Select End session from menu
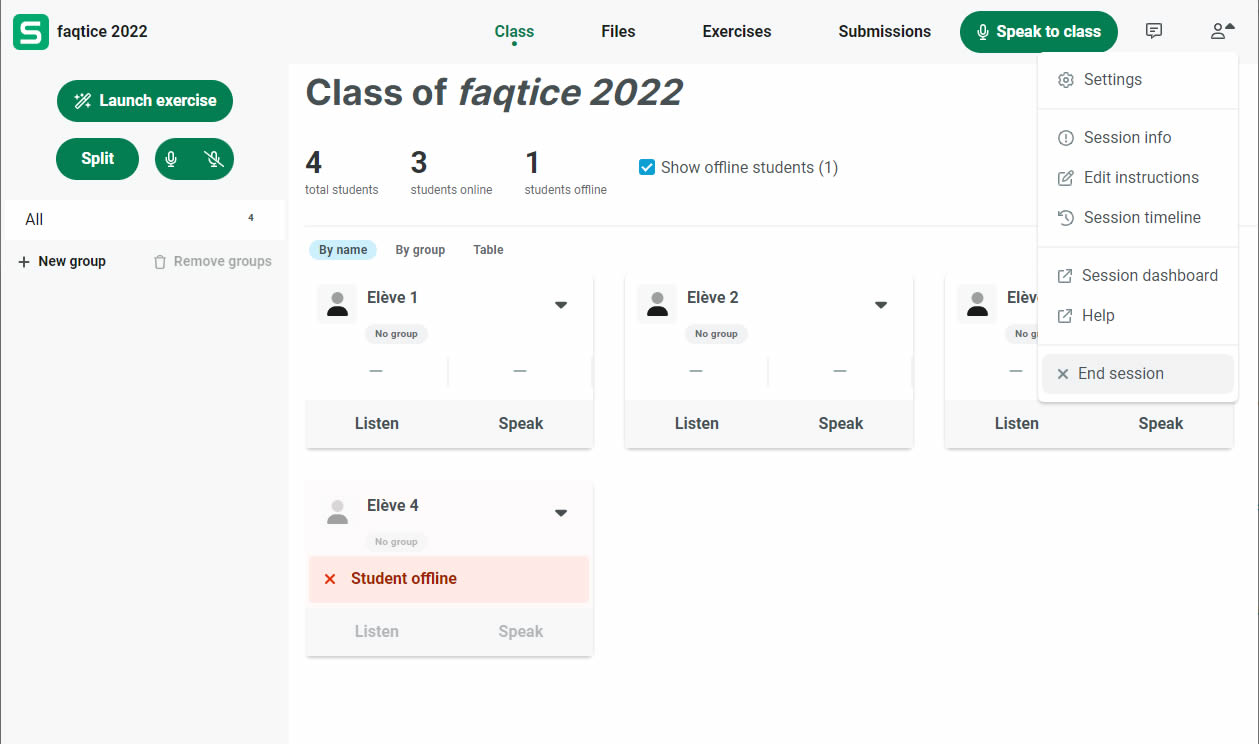The height and width of the screenshot is (744, 1259). click(1121, 374)
